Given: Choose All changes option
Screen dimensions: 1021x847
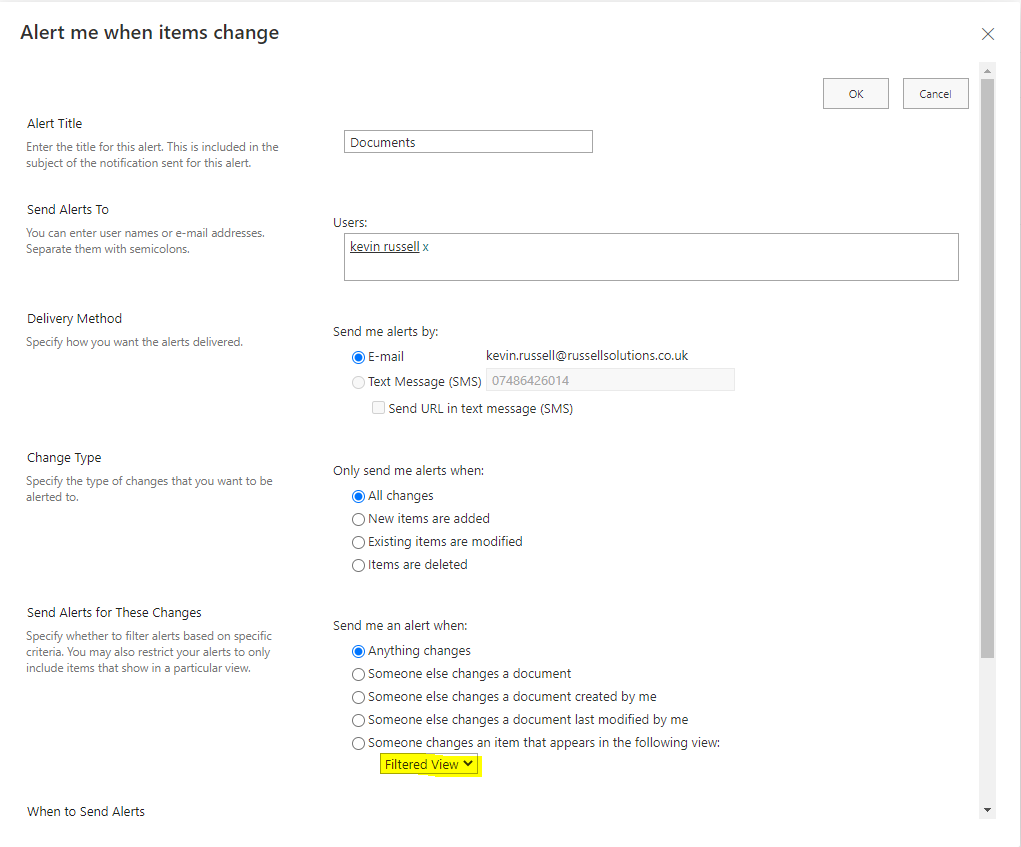Looking at the screenshot, I should click(x=358, y=496).
